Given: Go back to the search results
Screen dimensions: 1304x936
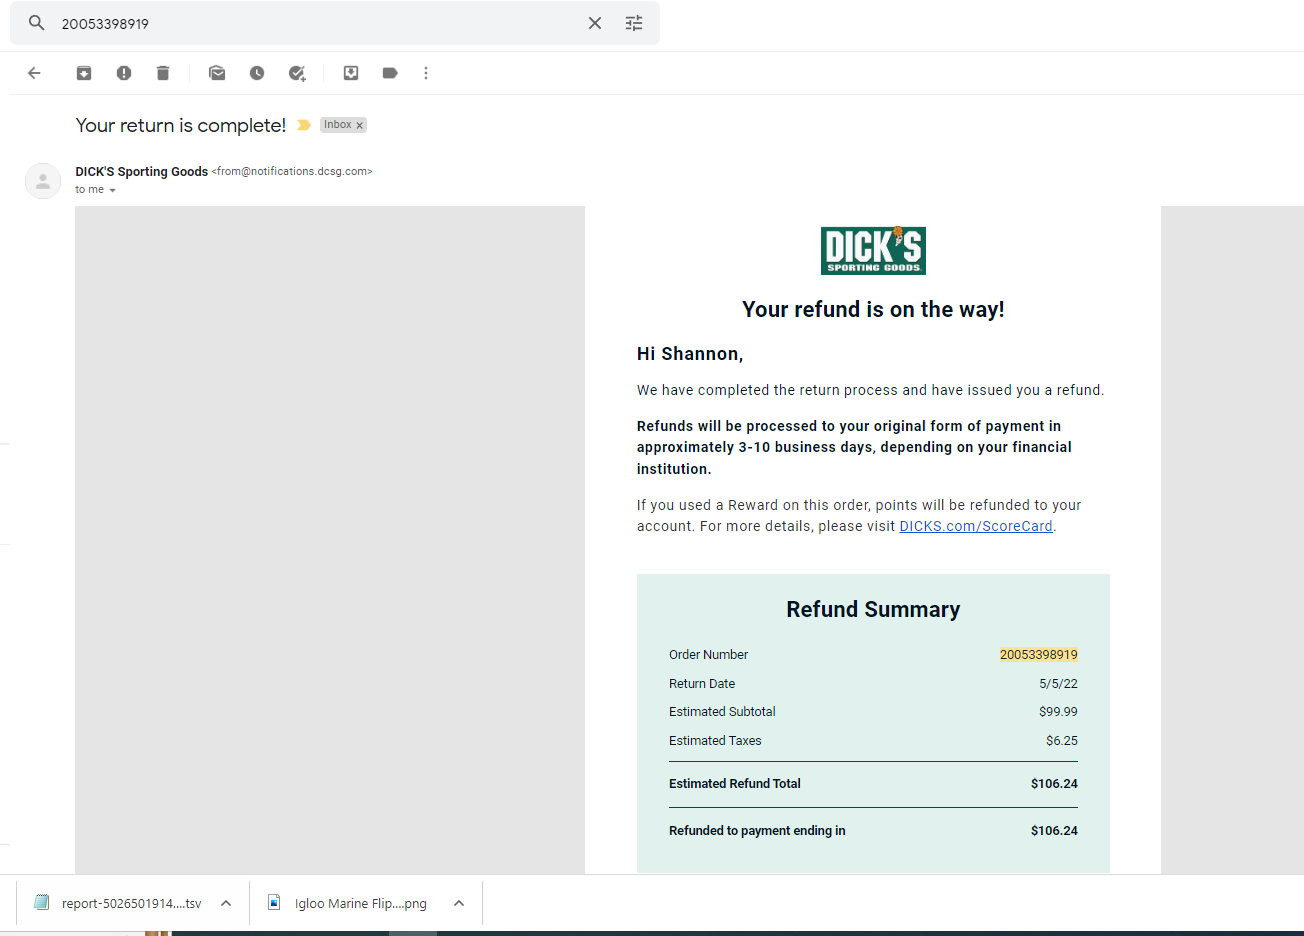Looking at the screenshot, I should pyautogui.click(x=34, y=73).
